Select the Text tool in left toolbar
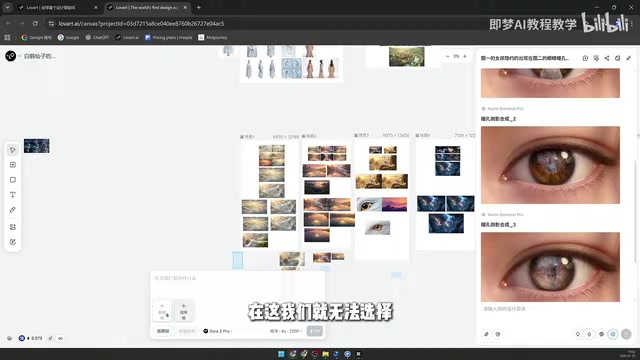Screen dimensions: 640x360 (x=13, y=195)
